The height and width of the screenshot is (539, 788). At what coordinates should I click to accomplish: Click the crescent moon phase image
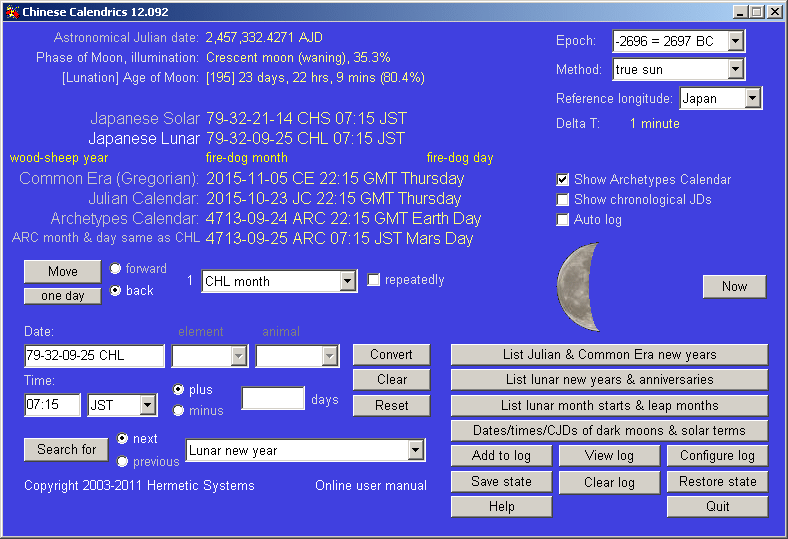pos(577,286)
